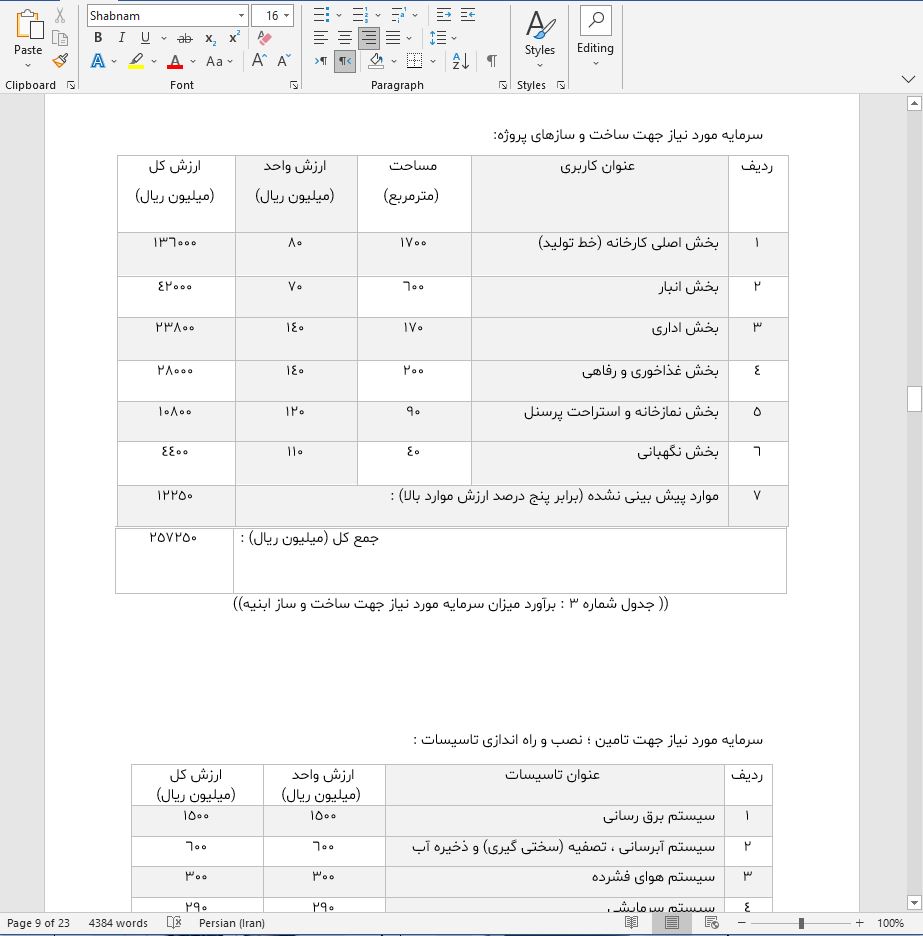Click the Paste clipboard icon
Image resolution: width=923 pixels, height=936 pixels.
point(28,24)
